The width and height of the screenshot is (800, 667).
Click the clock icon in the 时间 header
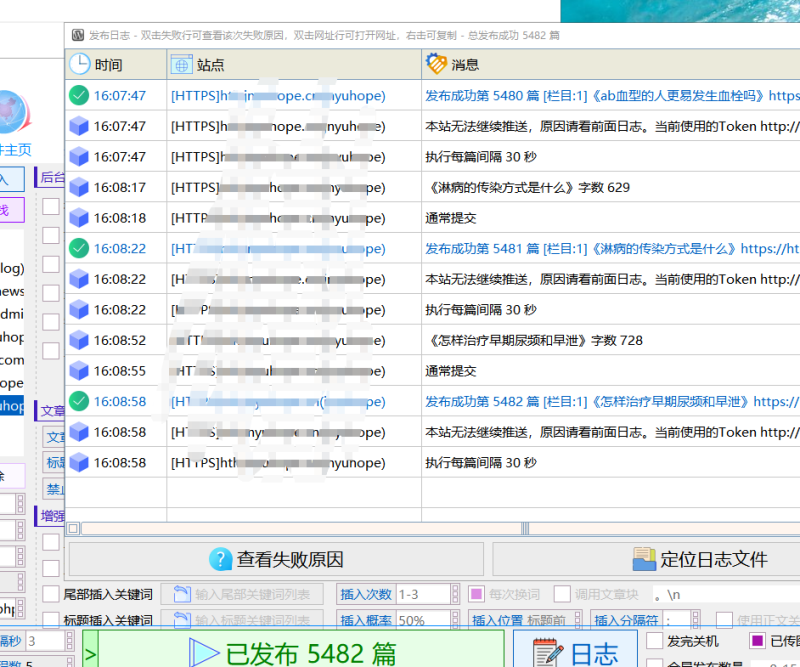tap(80, 64)
